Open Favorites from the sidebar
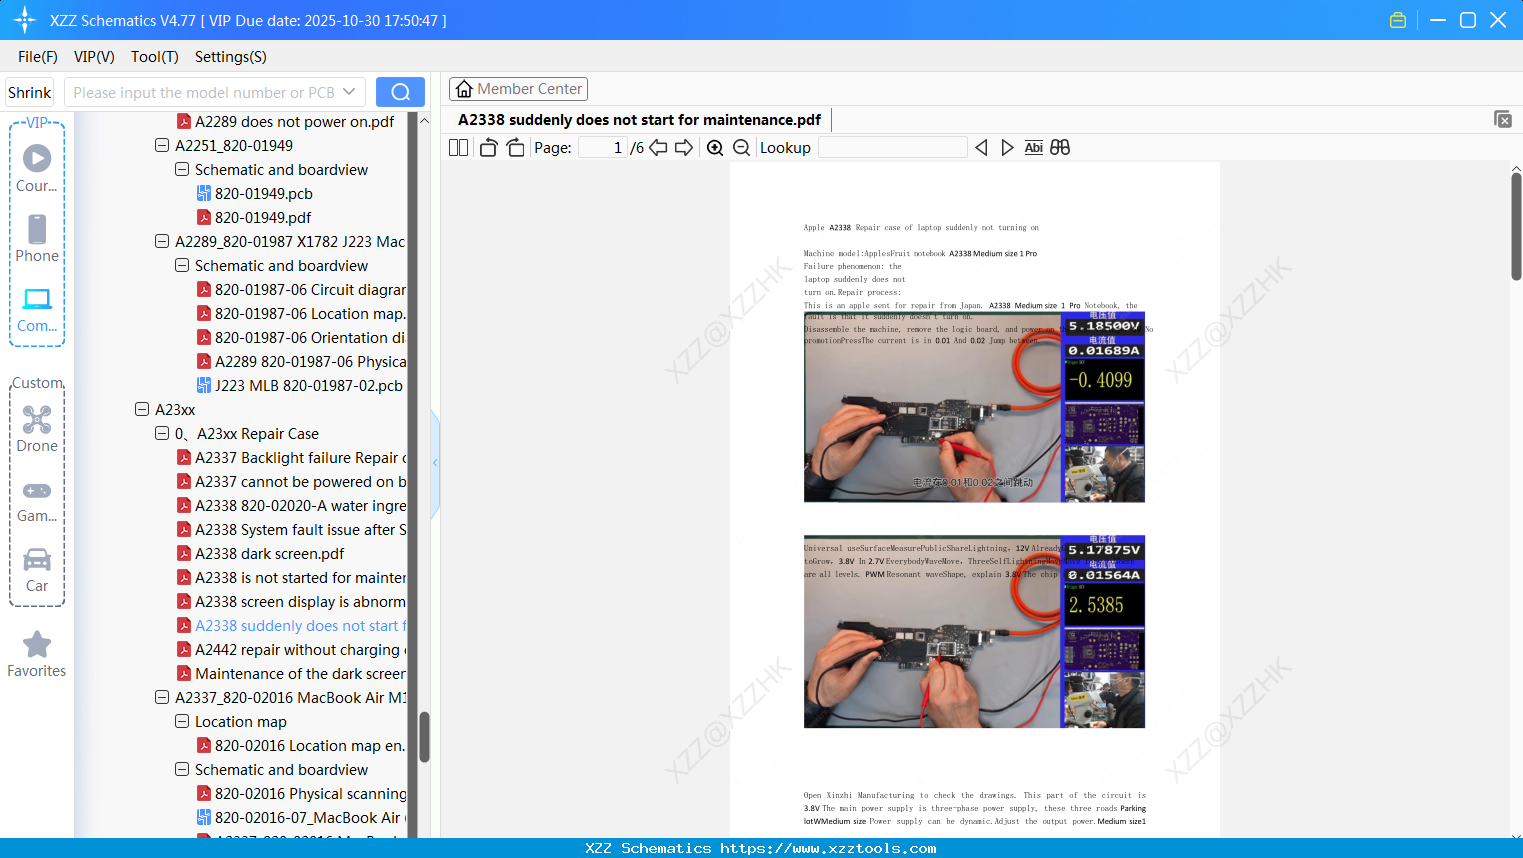Viewport: 1523px width, 858px height. click(x=37, y=654)
